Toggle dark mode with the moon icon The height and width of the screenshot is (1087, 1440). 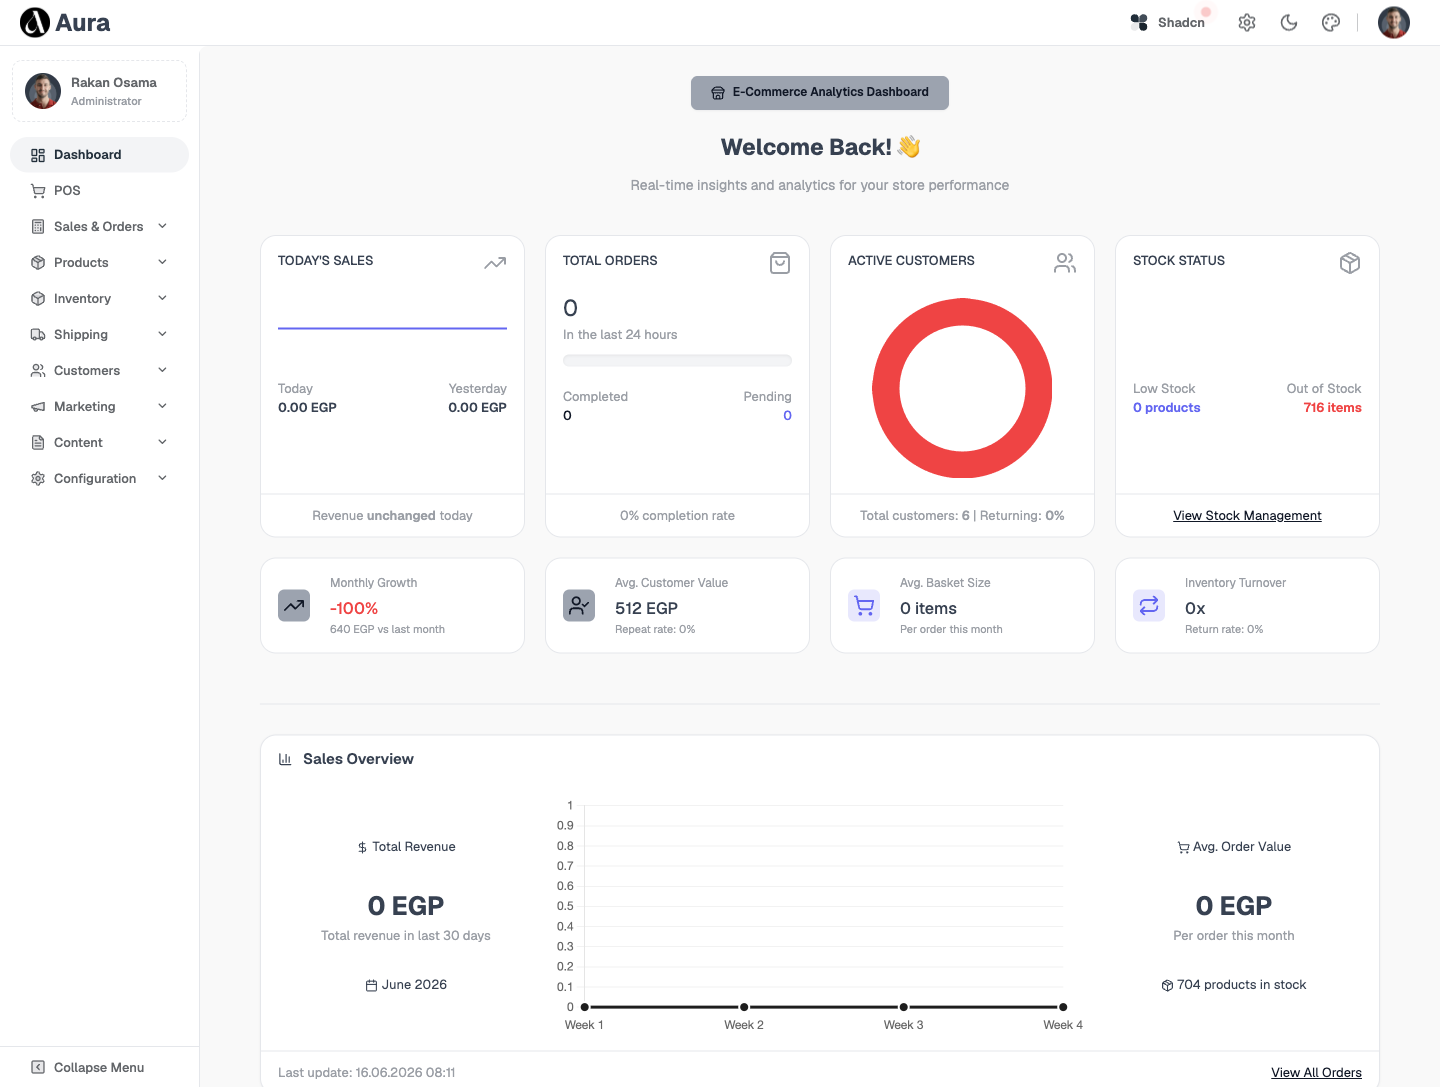point(1289,22)
